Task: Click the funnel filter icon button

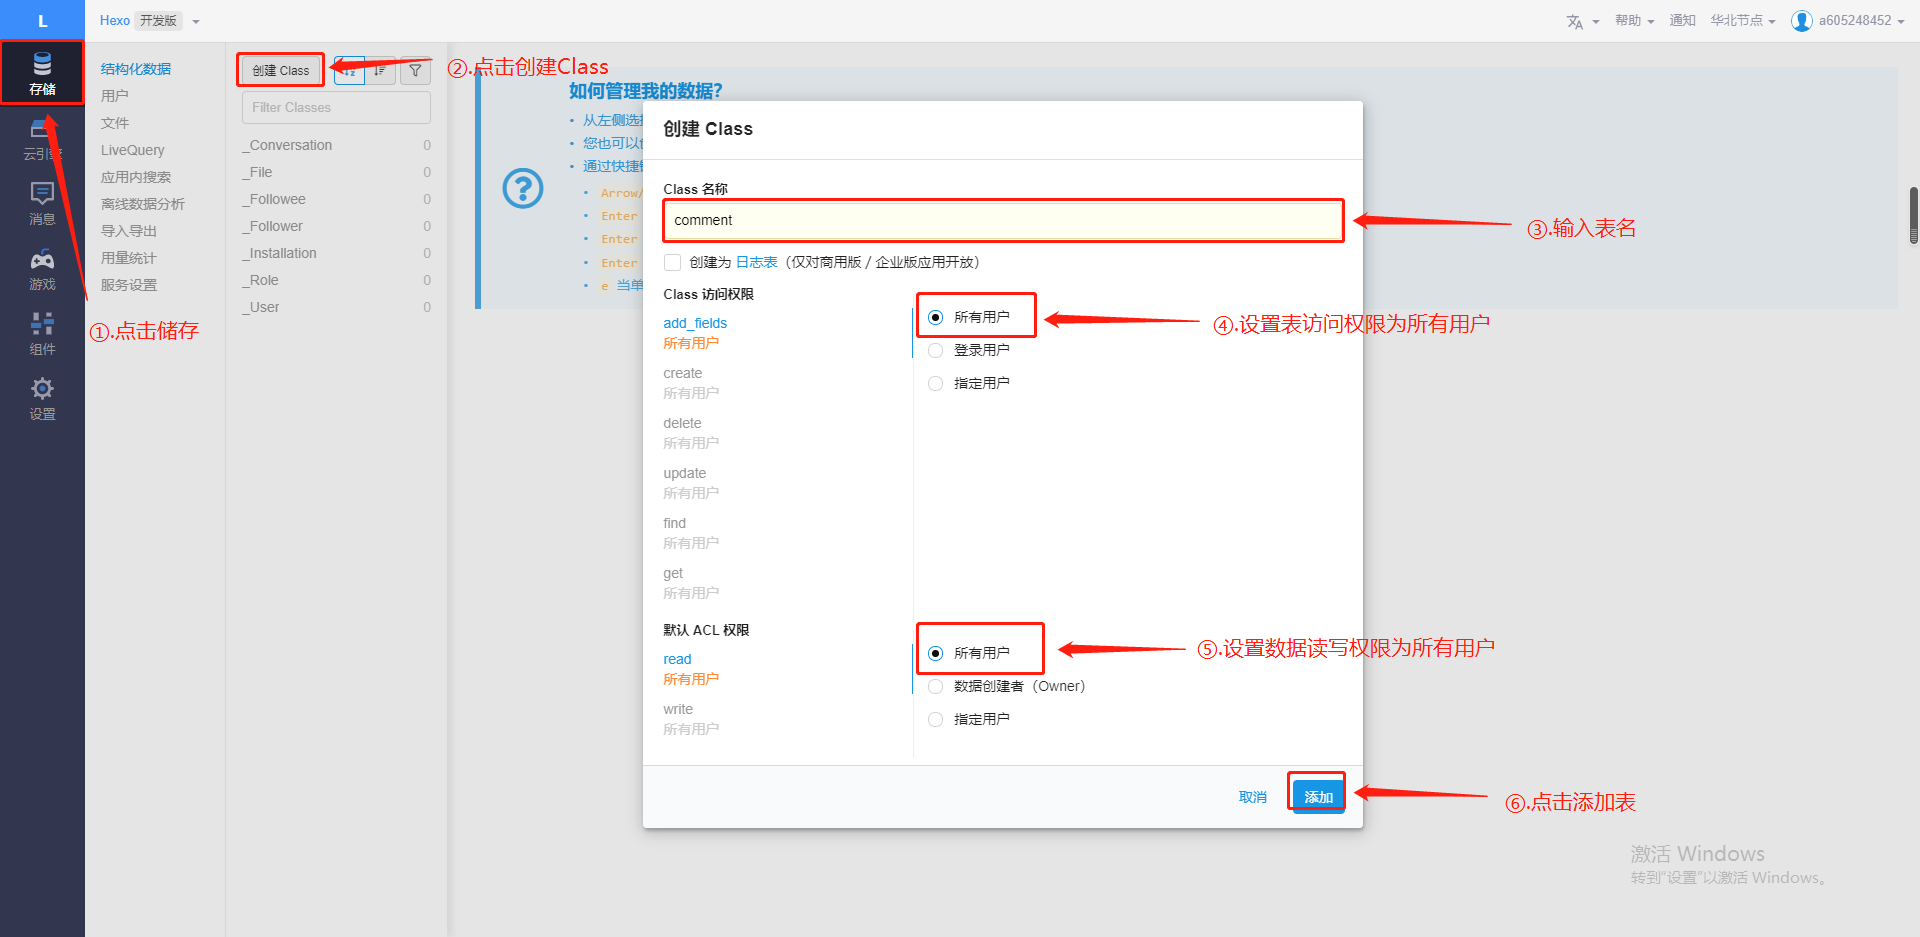Action: (415, 71)
